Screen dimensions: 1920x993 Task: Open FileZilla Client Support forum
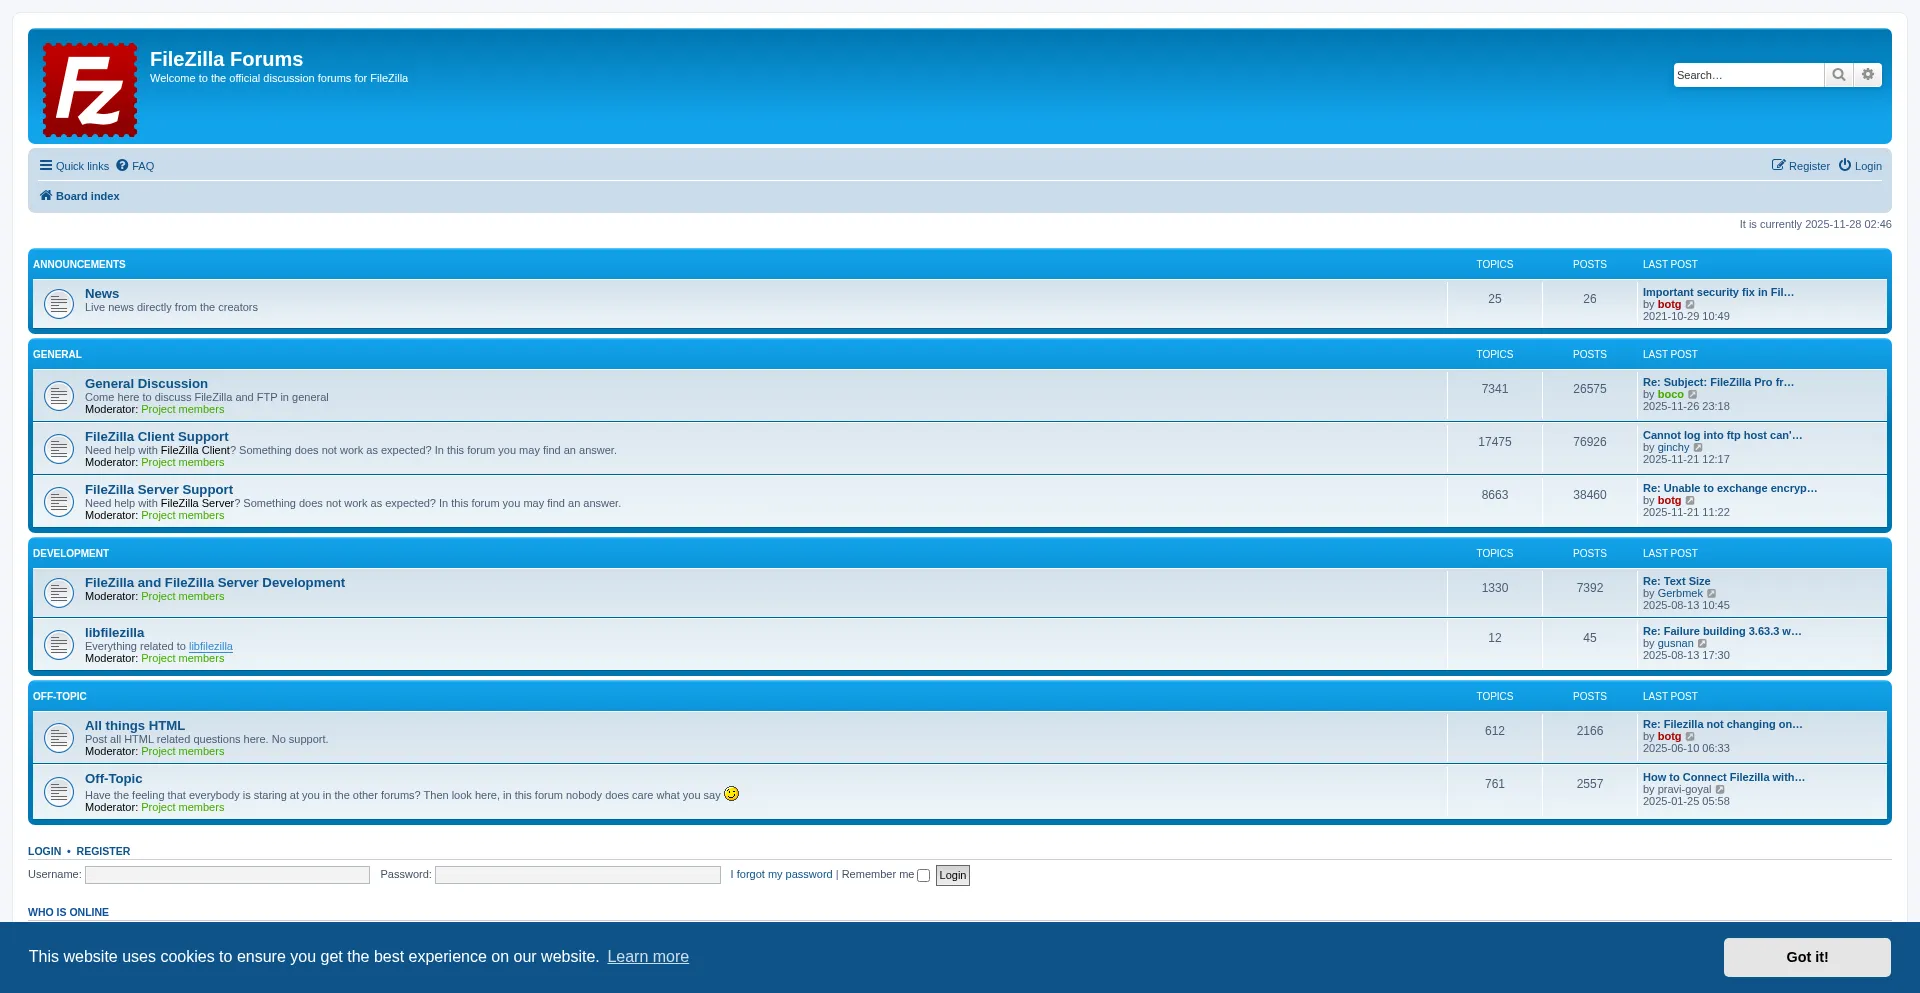157,437
